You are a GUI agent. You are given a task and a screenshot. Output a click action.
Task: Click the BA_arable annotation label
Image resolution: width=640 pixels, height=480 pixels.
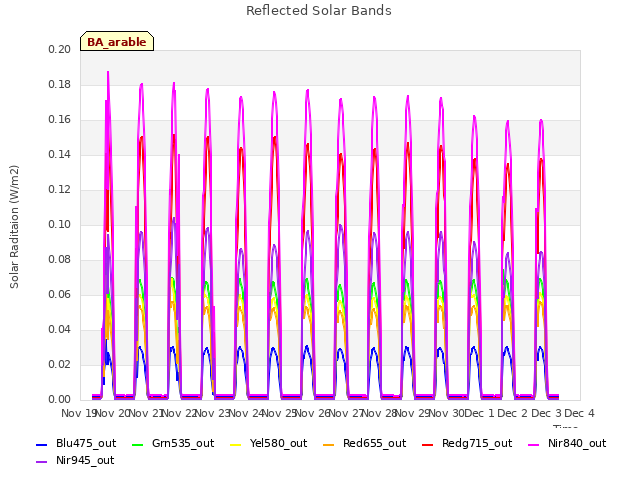pyautogui.click(x=117, y=42)
